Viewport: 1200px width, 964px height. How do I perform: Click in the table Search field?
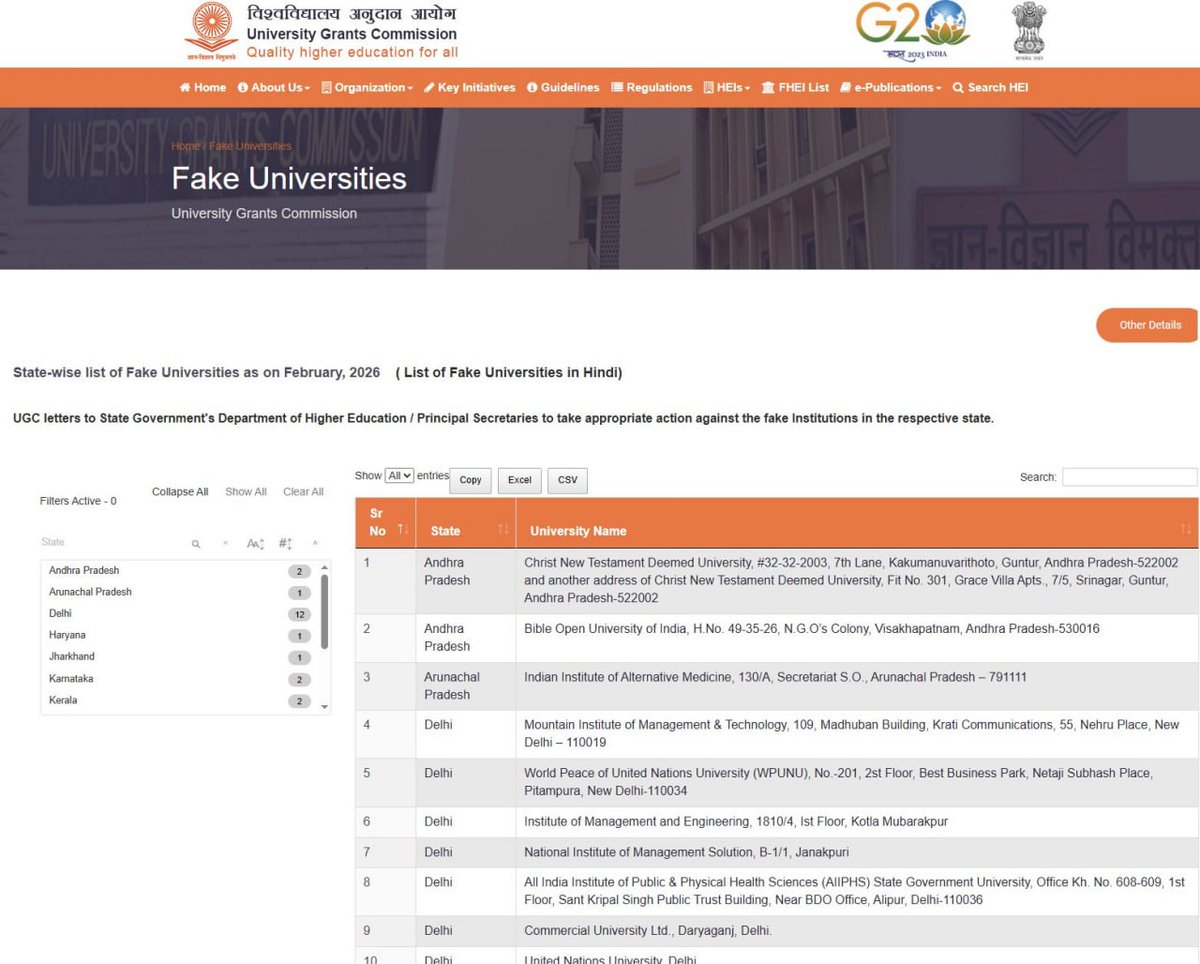[x=1129, y=477]
